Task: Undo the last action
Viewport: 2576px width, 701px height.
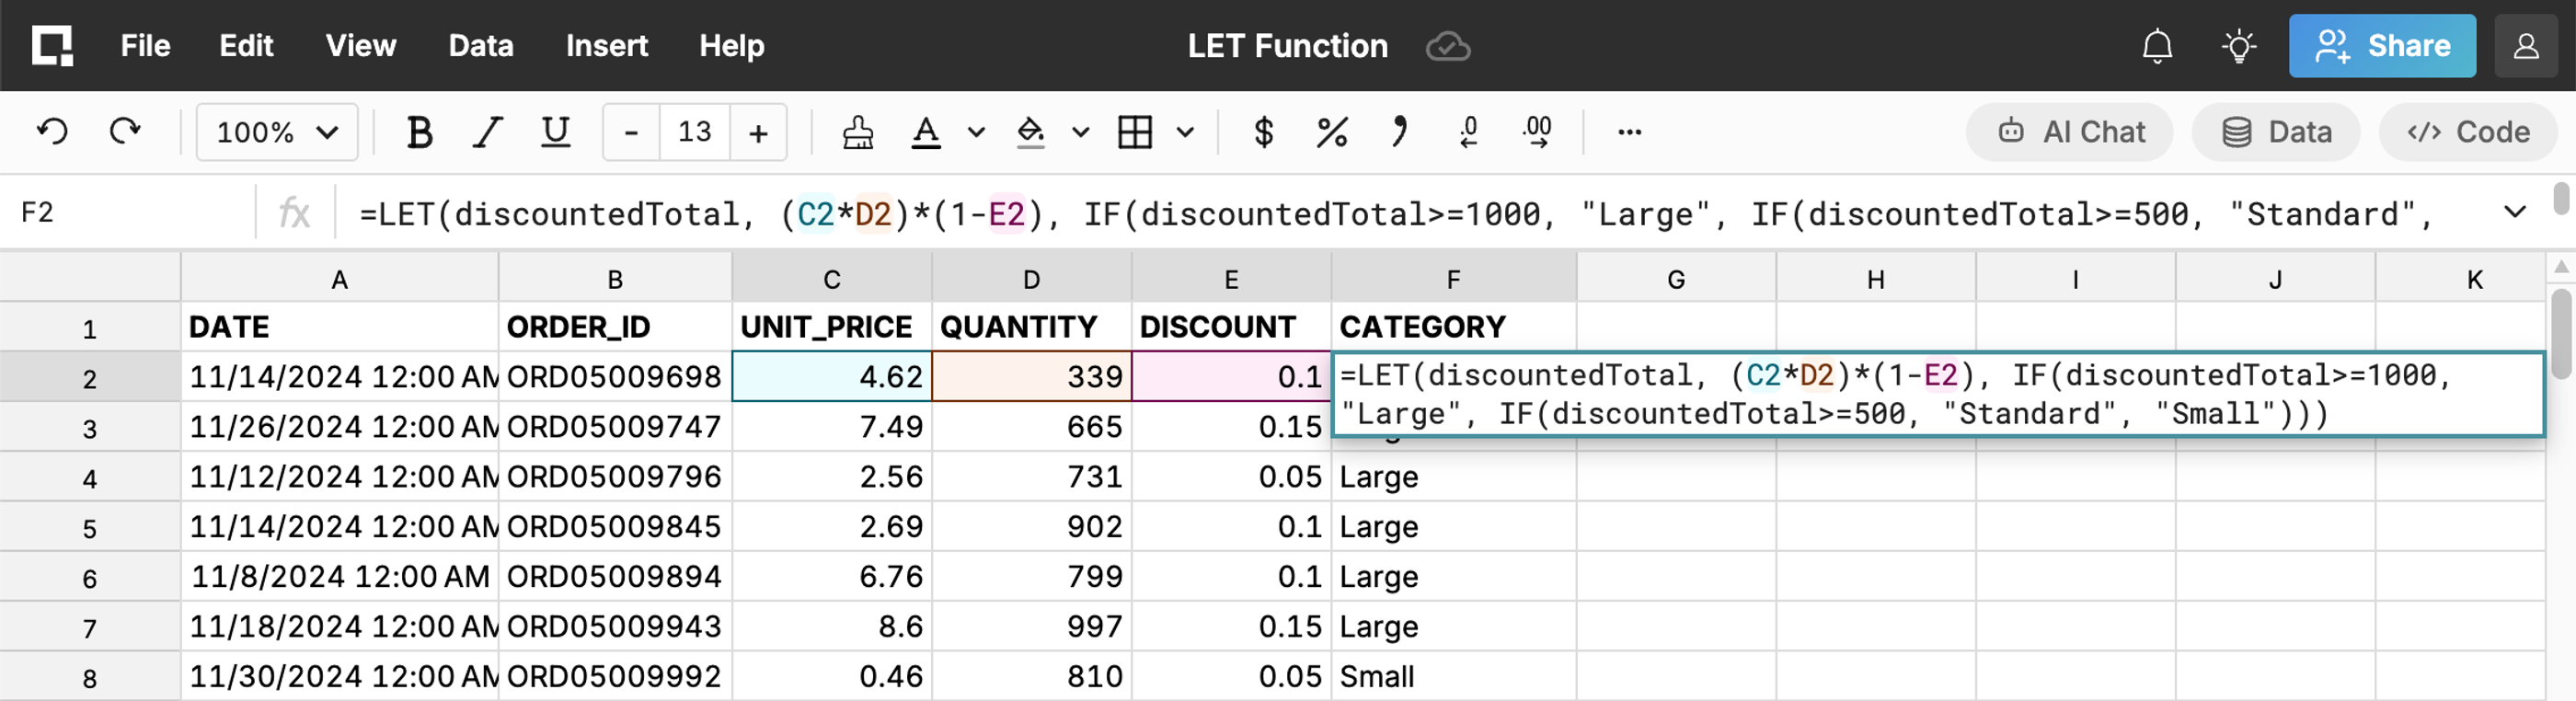Action: (52, 132)
